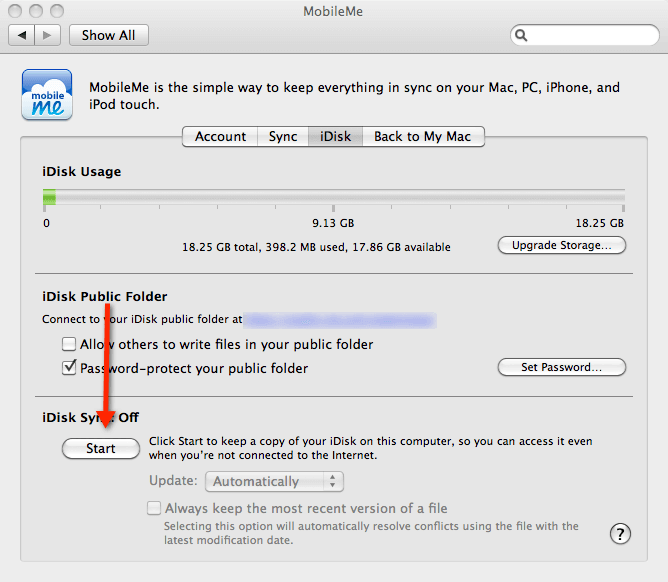The height and width of the screenshot is (582, 668).
Task: Click the Set Password button
Action: pyautogui.click(x=561, y=367)
